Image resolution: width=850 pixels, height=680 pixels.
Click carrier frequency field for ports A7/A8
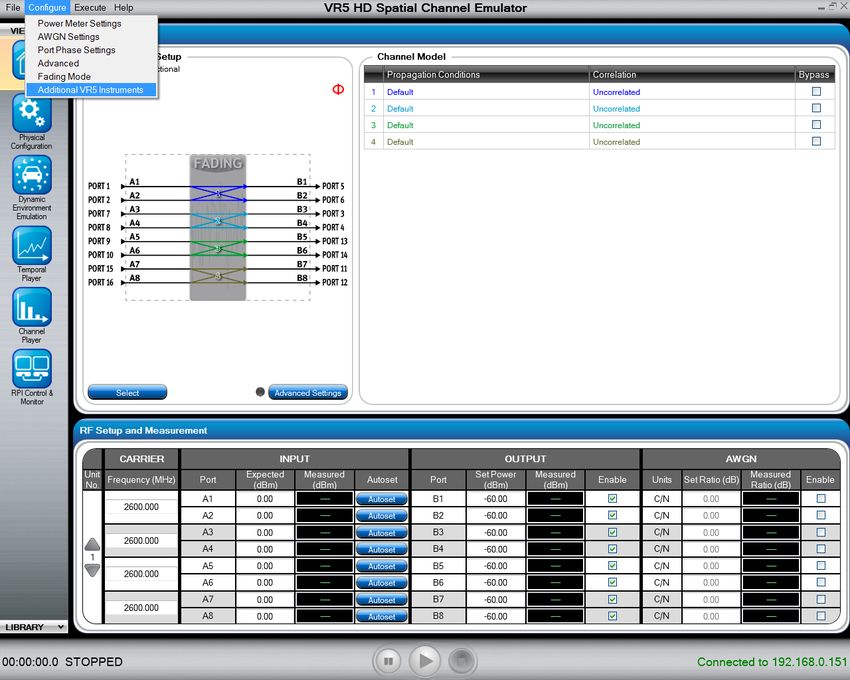click(x=141, y=607)
